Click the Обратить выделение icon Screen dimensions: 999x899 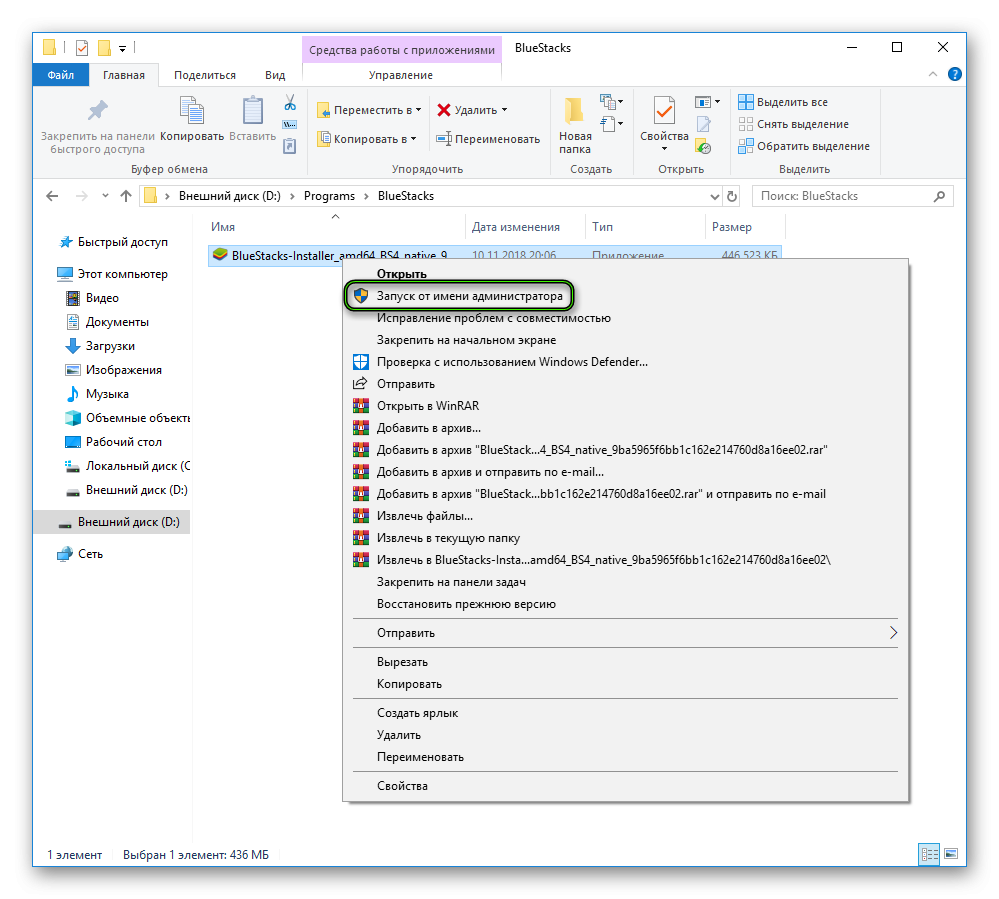click(745, 147)
